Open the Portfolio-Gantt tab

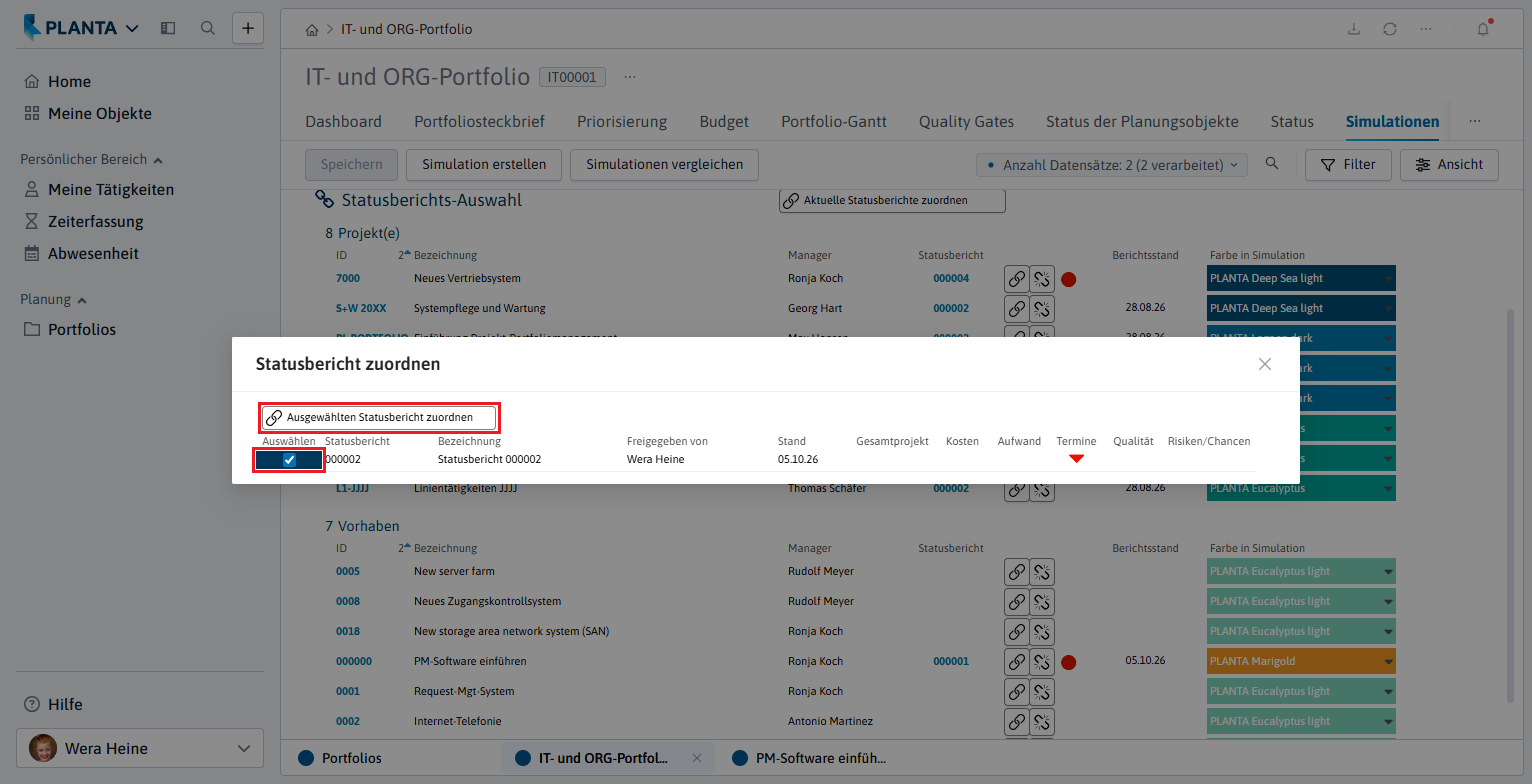click(834, 122)
